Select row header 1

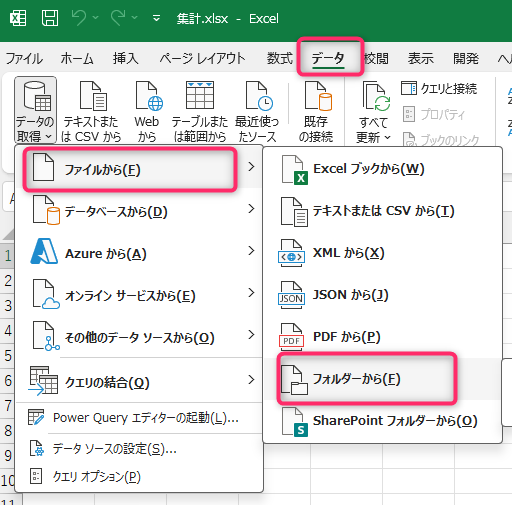click(x=7, y=256)
